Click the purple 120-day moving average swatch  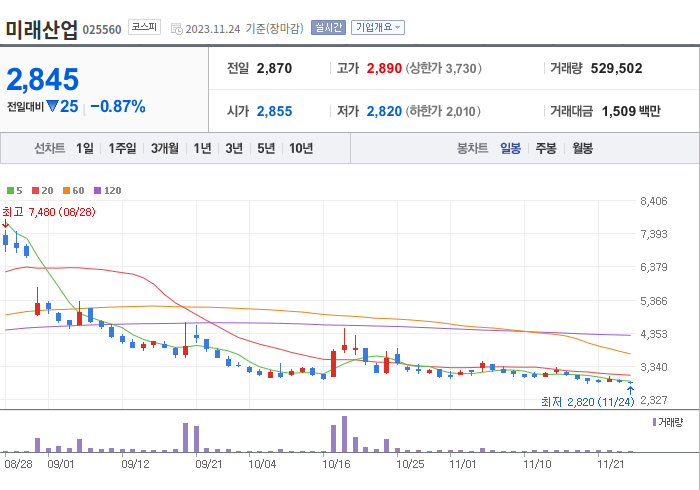[98, 191]
